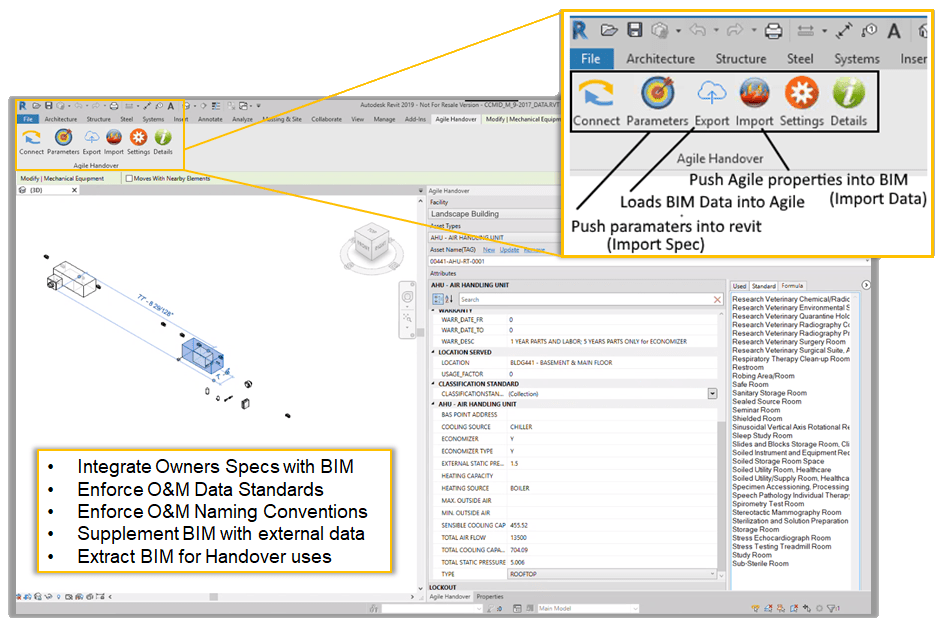Click Import flame icon in main Revit ribbon
Image resolution: width=943 pixels, height=626 pixels.
point(114,138)
